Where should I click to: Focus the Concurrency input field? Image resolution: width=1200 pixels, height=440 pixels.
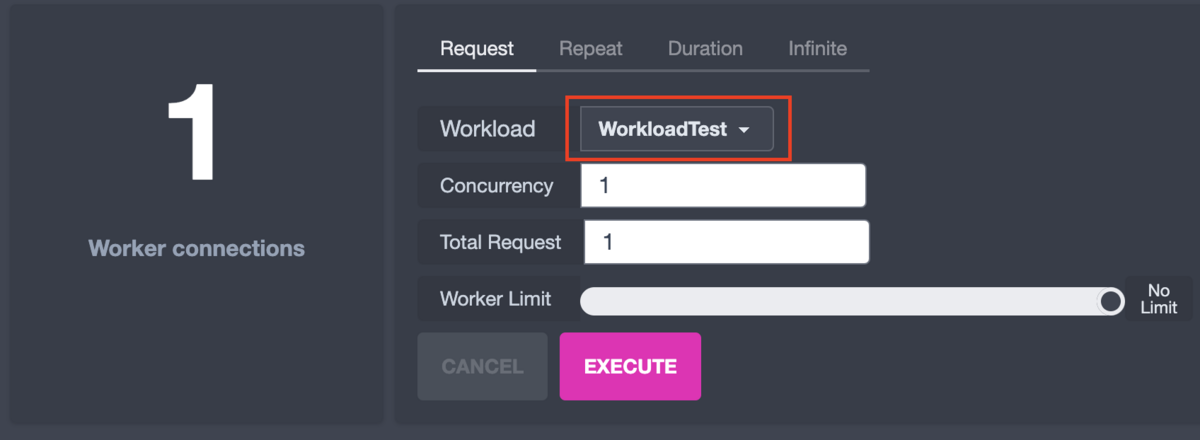click(x=723, y=185)
